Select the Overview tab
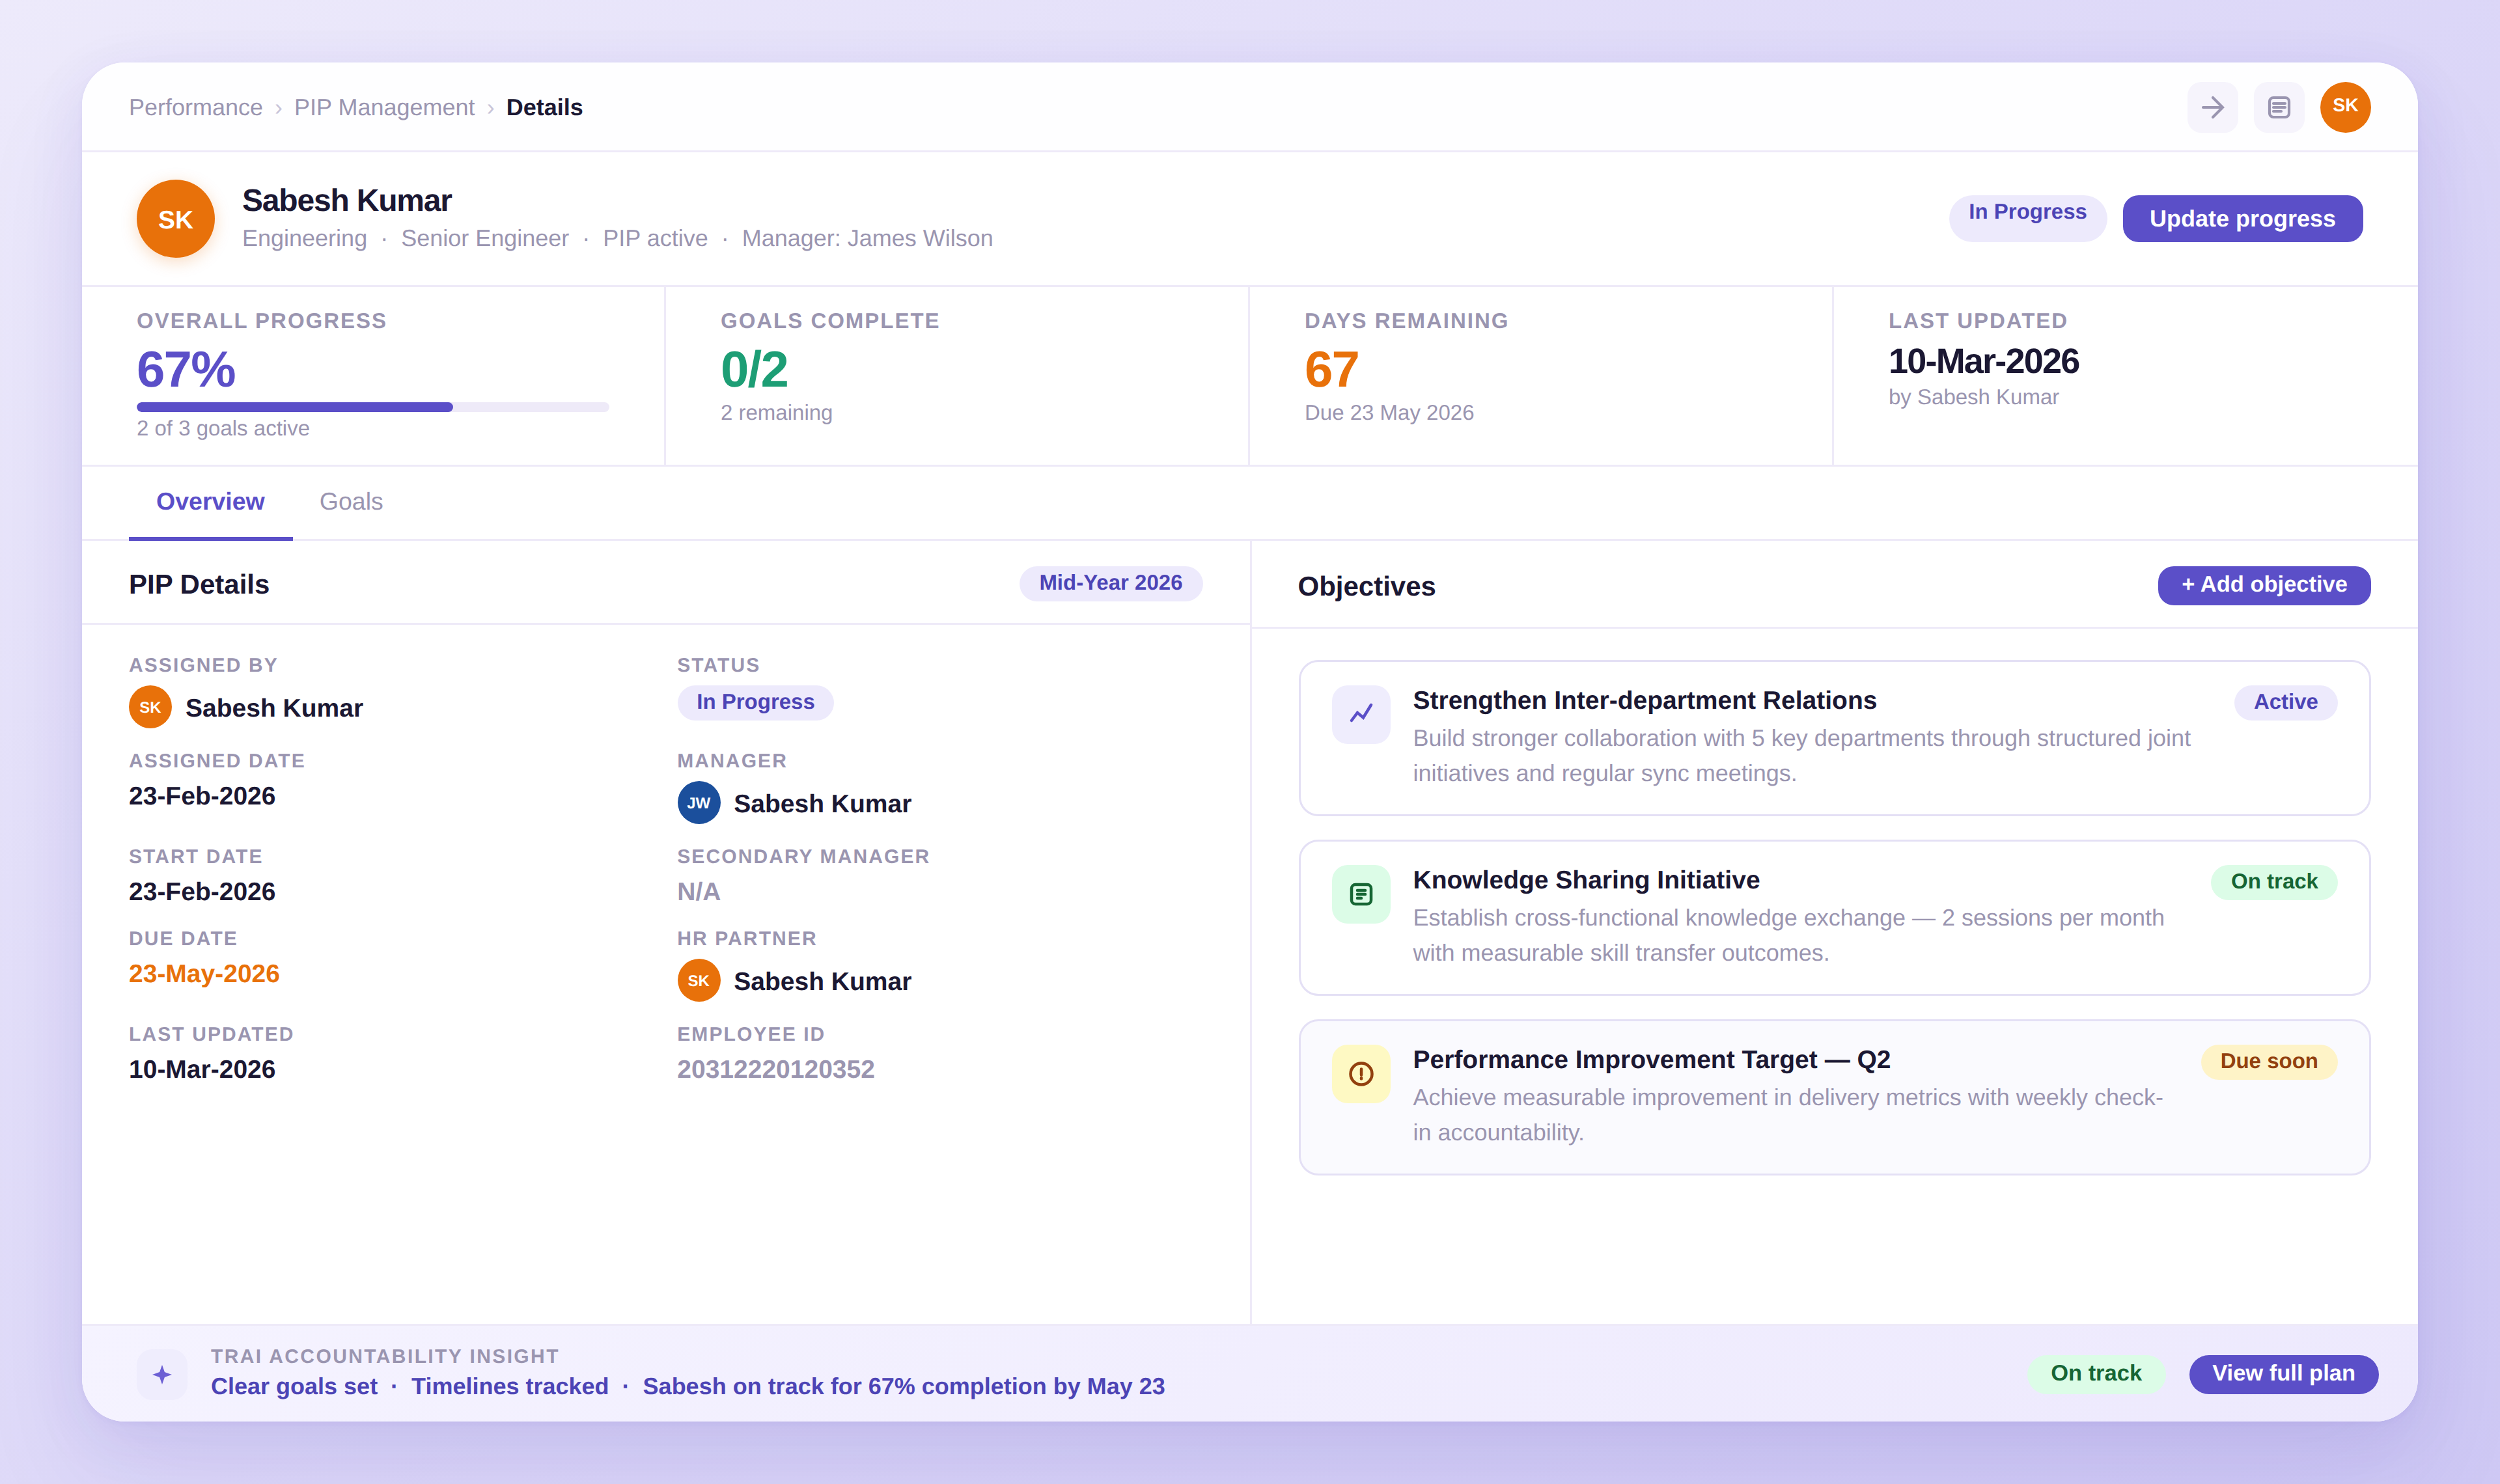Image resolution: width=2500 pixels, height=1484 pixels. pyautogui.click(x=210, y=501)
